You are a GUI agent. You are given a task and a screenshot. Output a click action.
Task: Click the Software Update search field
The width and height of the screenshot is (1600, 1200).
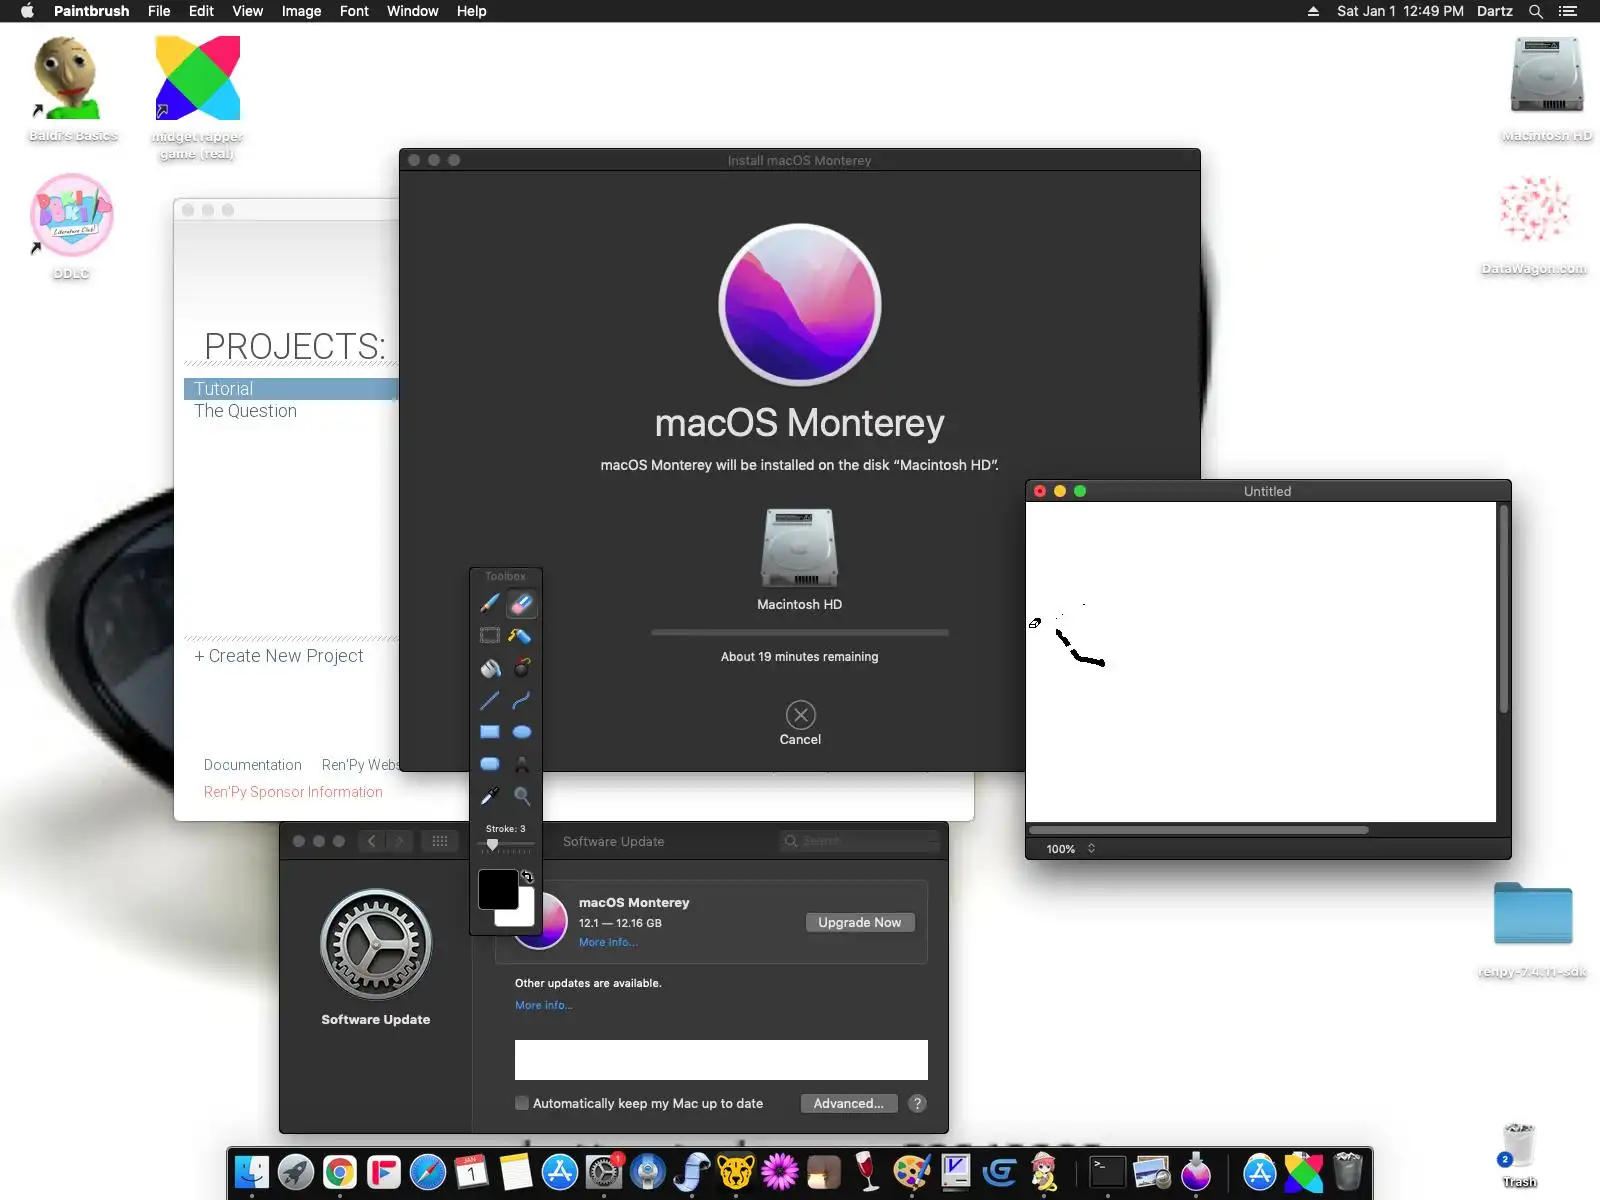(860, 841)
